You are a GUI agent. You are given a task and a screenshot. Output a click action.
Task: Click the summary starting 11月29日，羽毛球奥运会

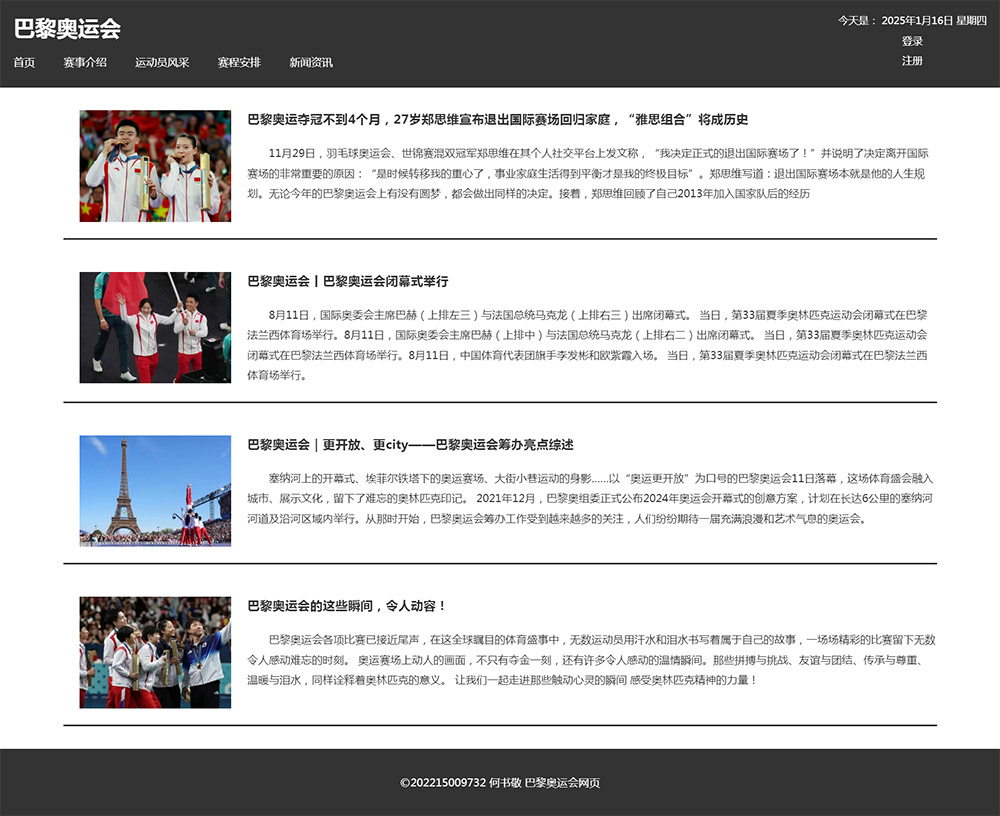pos(588,174)
